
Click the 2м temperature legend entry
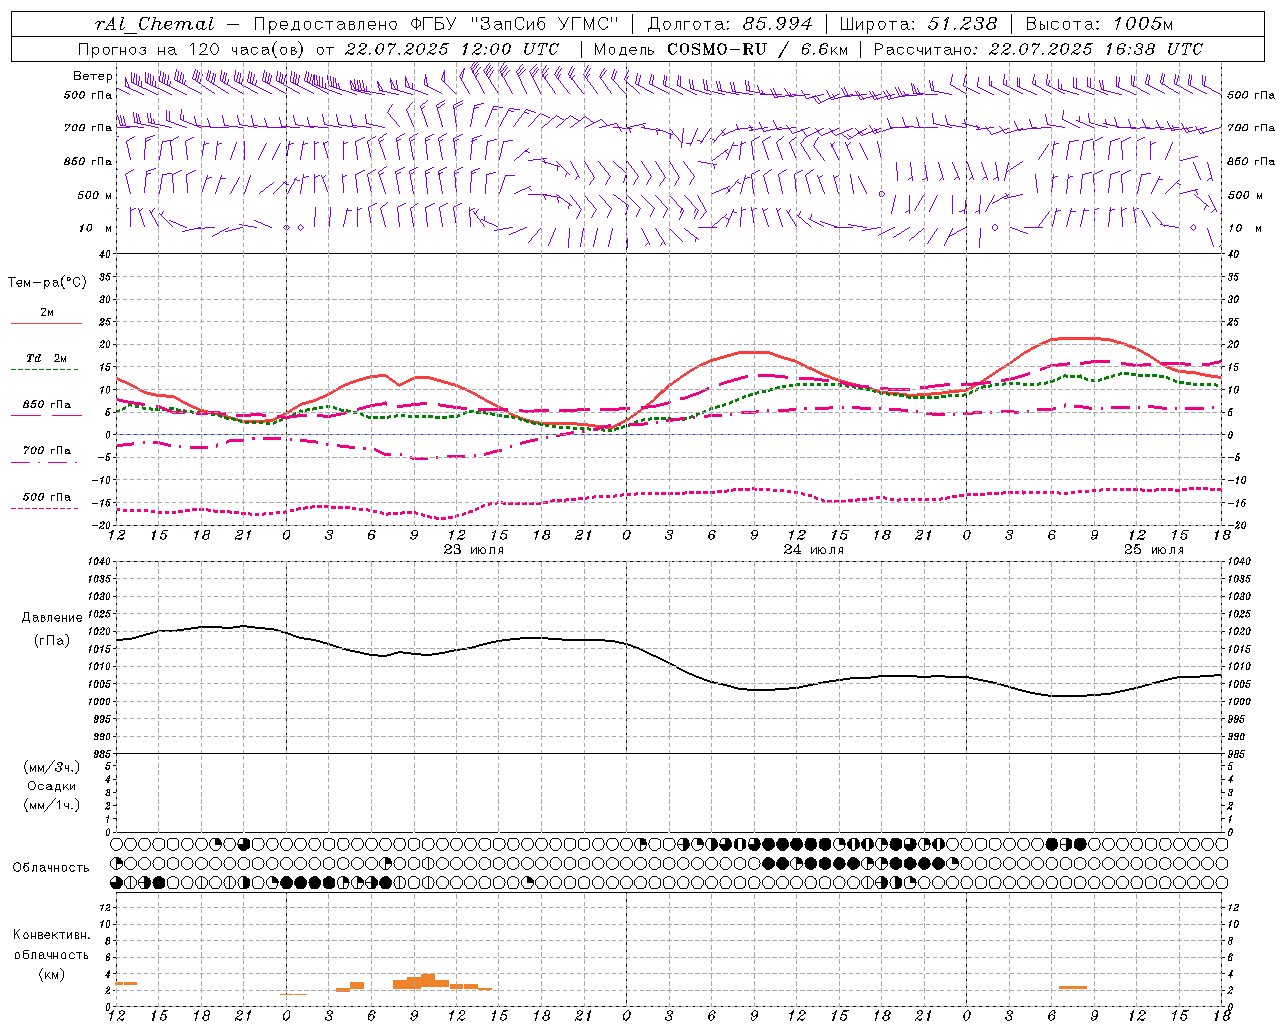click(x=47, y=313)
